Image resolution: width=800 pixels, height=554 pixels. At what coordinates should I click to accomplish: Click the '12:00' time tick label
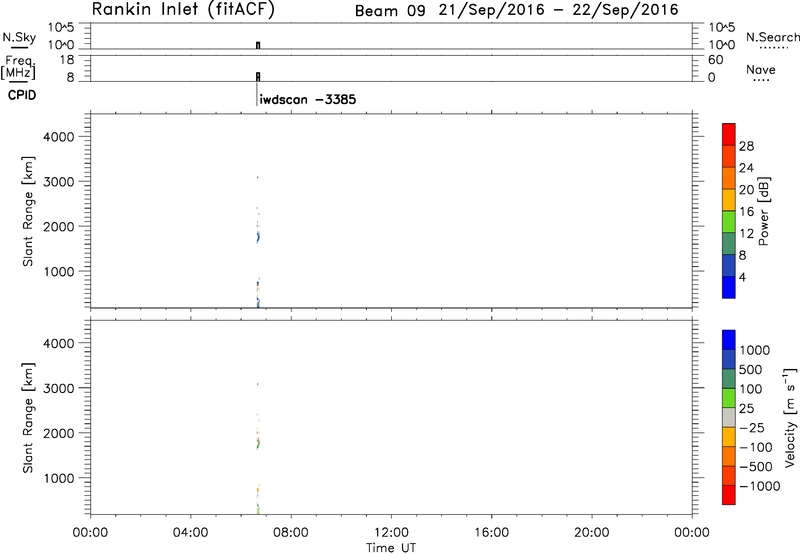pyautogui.click(x=391, y=533)
